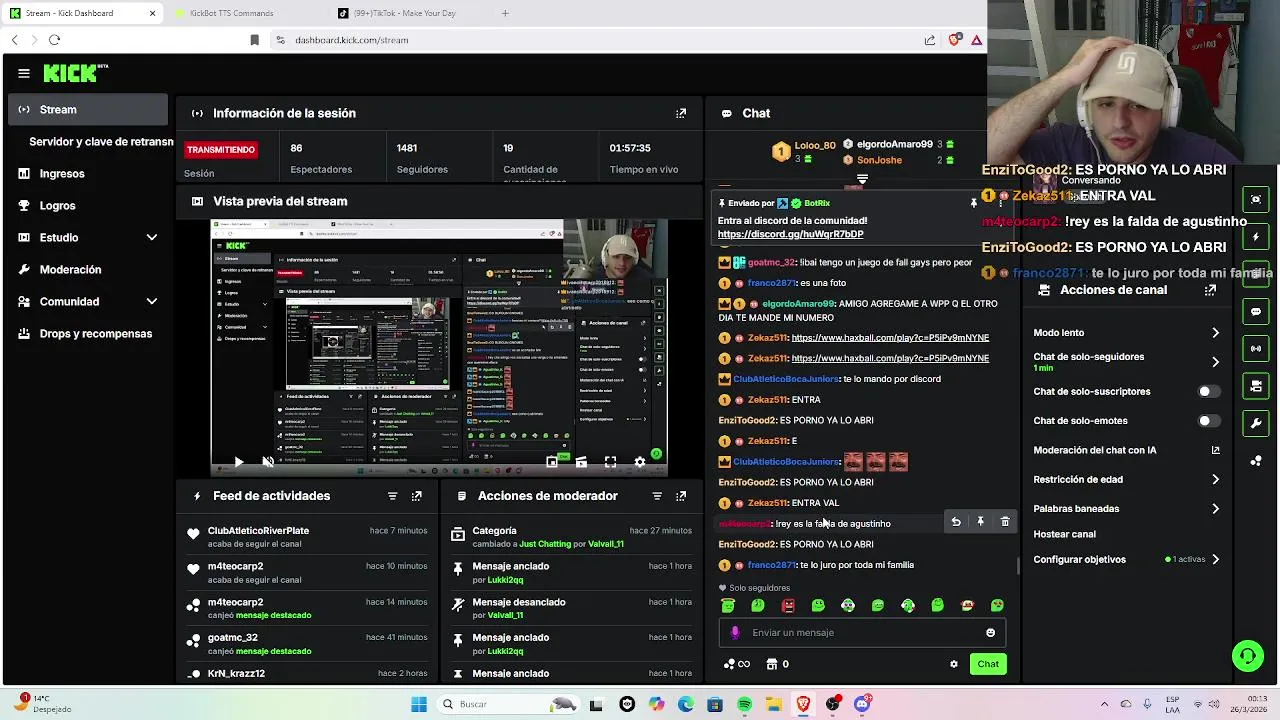Click the taskbar Buscar search box
Screen dimensions: 1280x720
point(506,704)
